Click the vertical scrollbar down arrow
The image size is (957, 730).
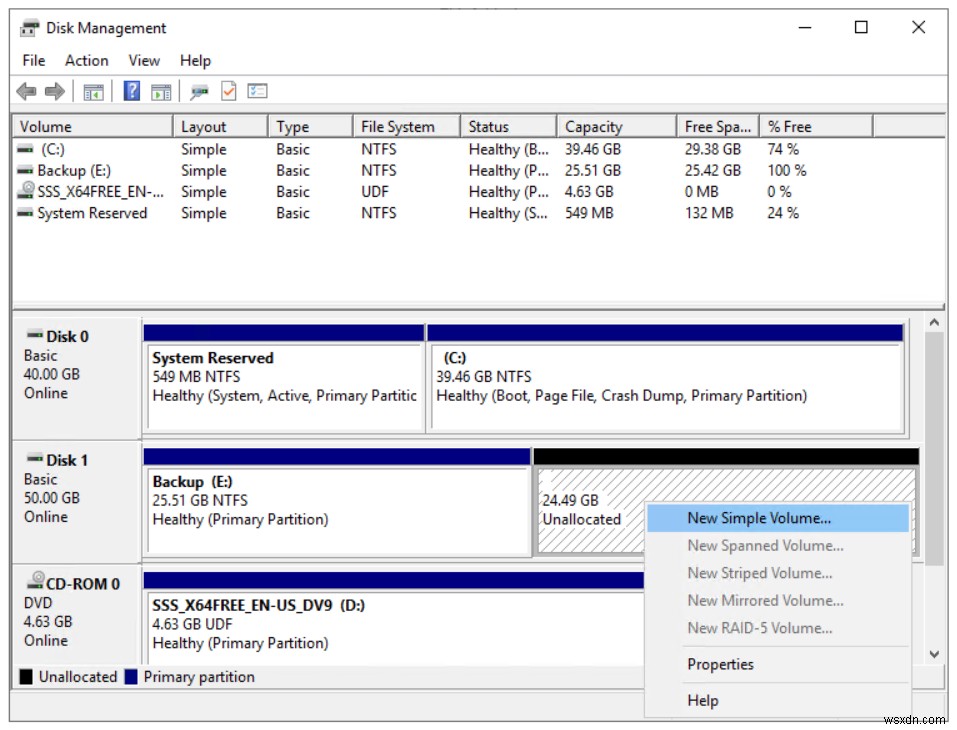pos(934,655)
